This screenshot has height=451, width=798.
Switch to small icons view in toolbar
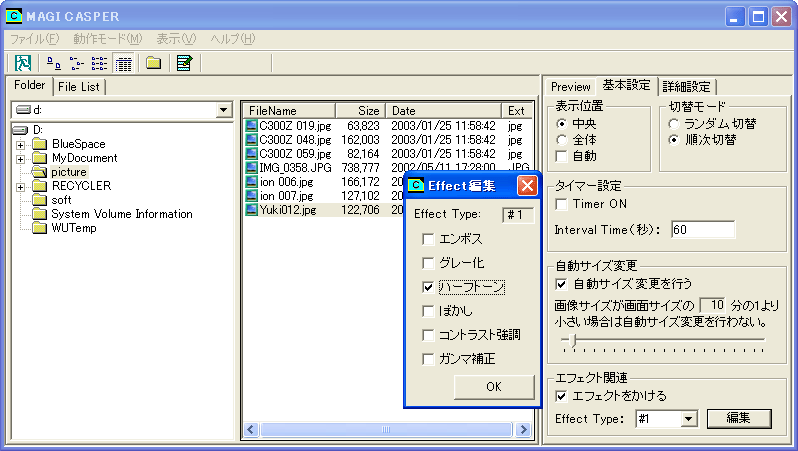coord(76,63)
